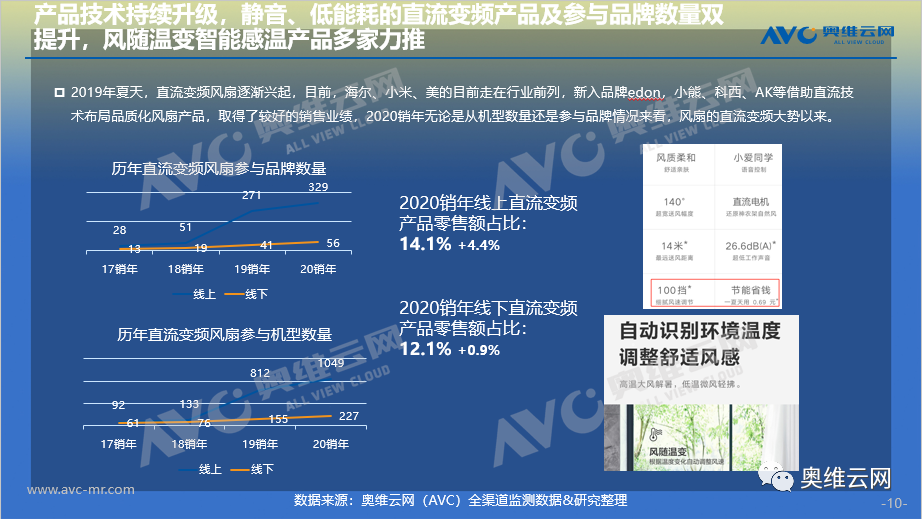Viewport: 922px width, 519px height.
Task: Click the WeChat icon beside 奥维云网
Action: tap(777, 477)
